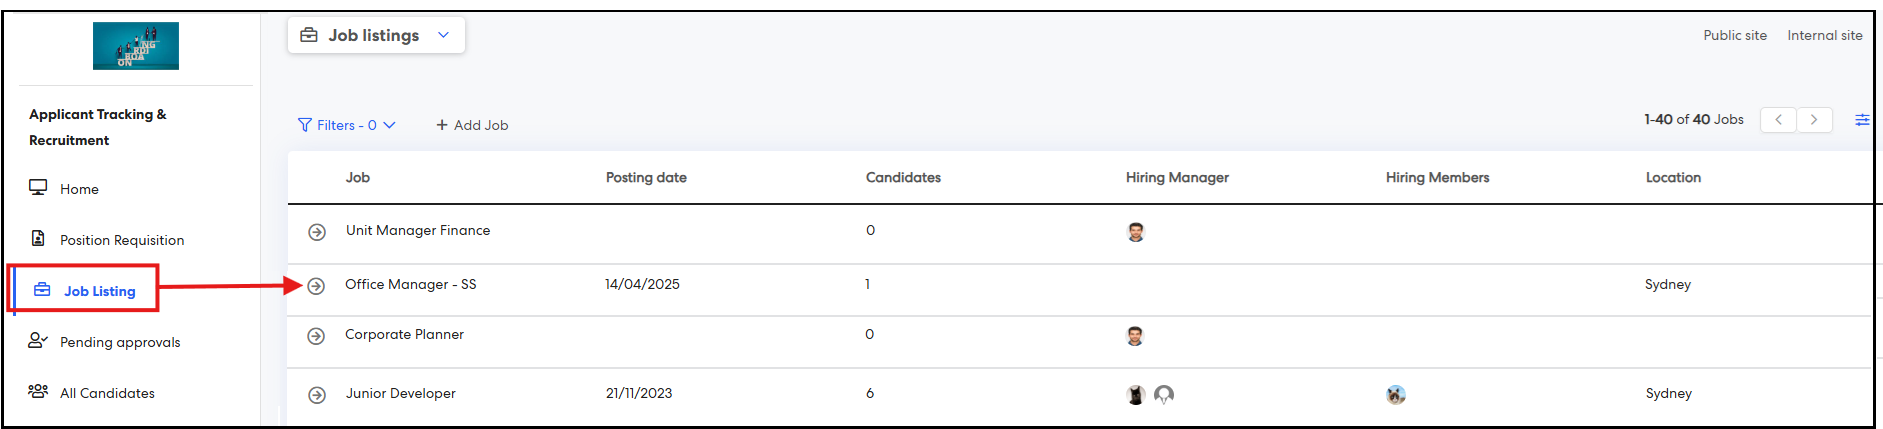Open Pending approvals section

[x=119, y=342]
